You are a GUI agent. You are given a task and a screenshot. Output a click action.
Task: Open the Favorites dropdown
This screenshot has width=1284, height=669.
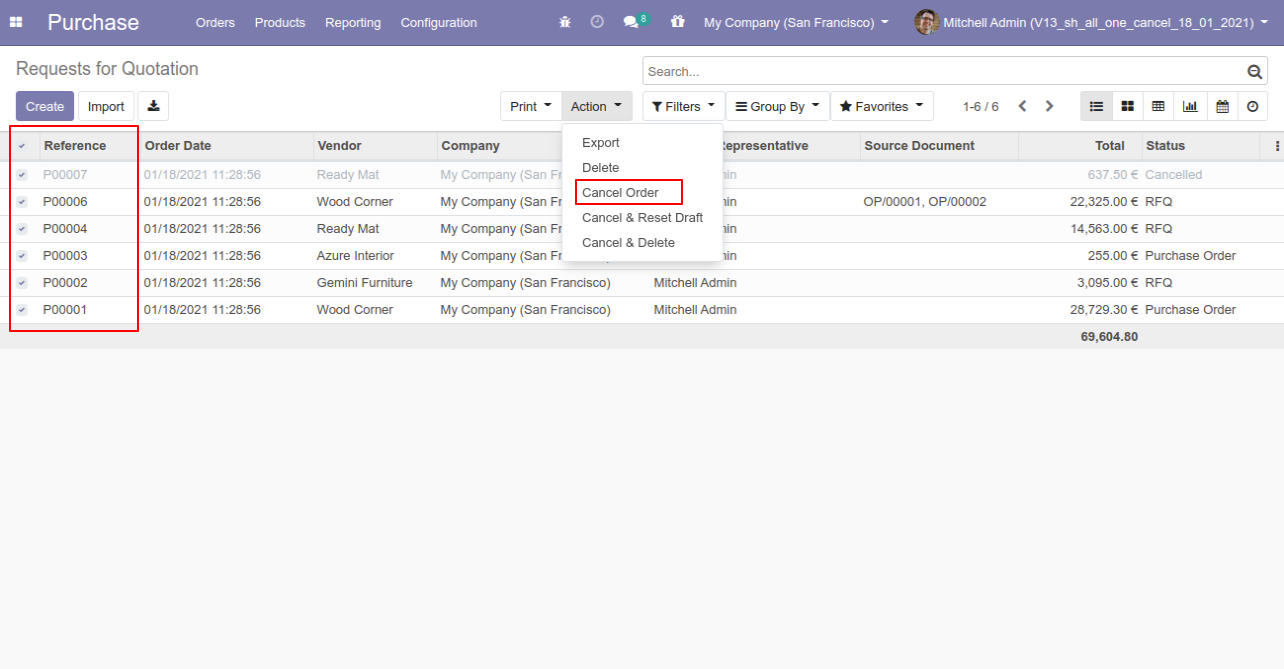[x=882, y=106]
